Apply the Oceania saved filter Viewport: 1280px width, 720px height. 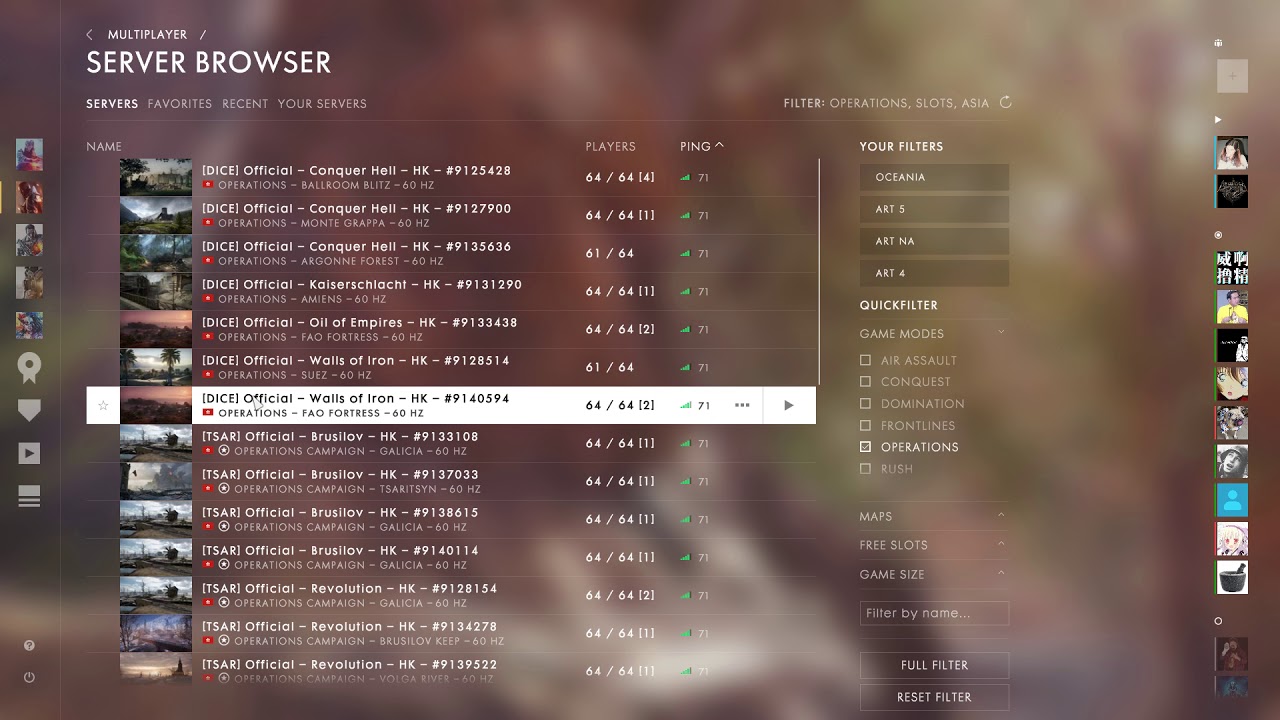pyautogui.click(x=934, y=177)
